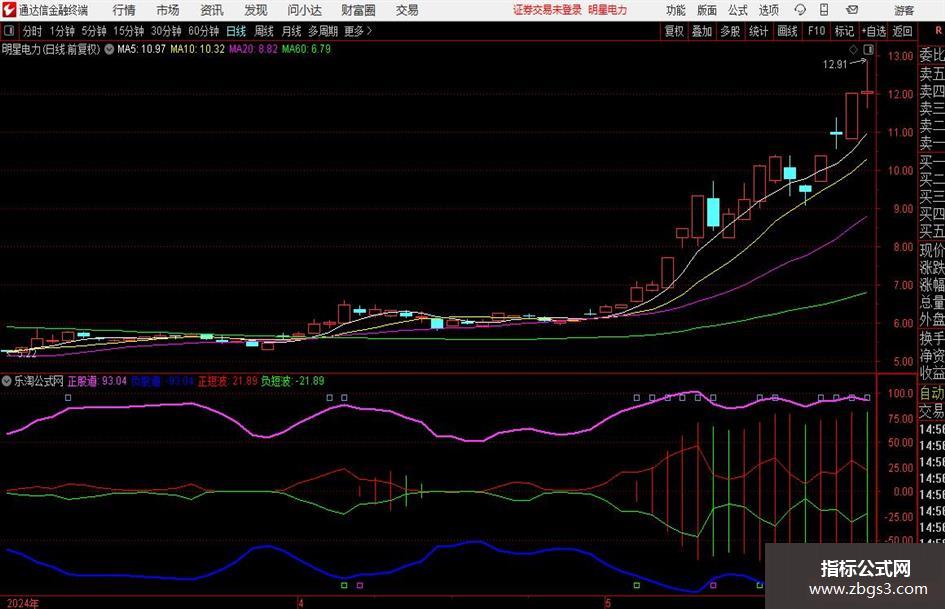This screenshot has width=945, height=609.
Task: Open the mobile phone icon
Action: click(824, 10)
